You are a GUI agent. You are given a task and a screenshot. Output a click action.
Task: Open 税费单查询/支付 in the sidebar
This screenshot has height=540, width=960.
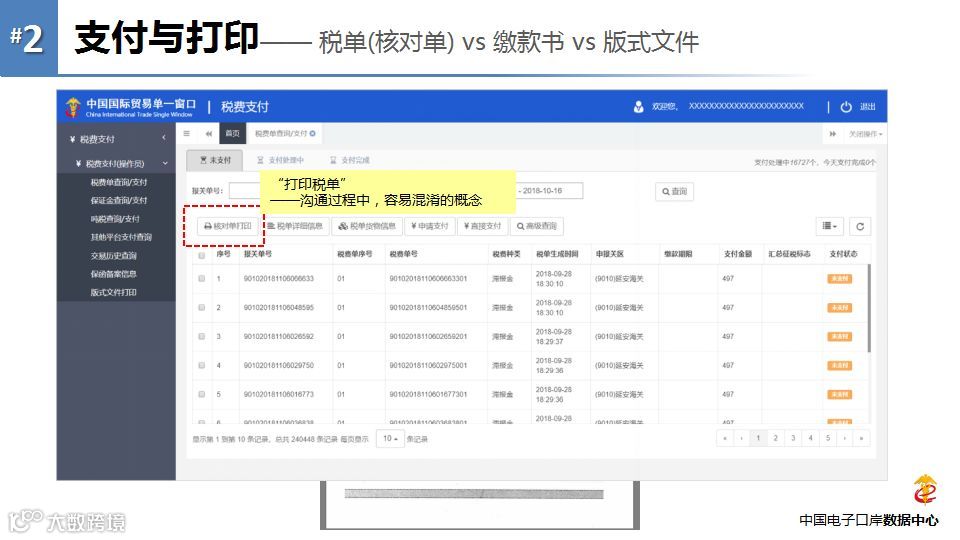(x=119, y=182)
